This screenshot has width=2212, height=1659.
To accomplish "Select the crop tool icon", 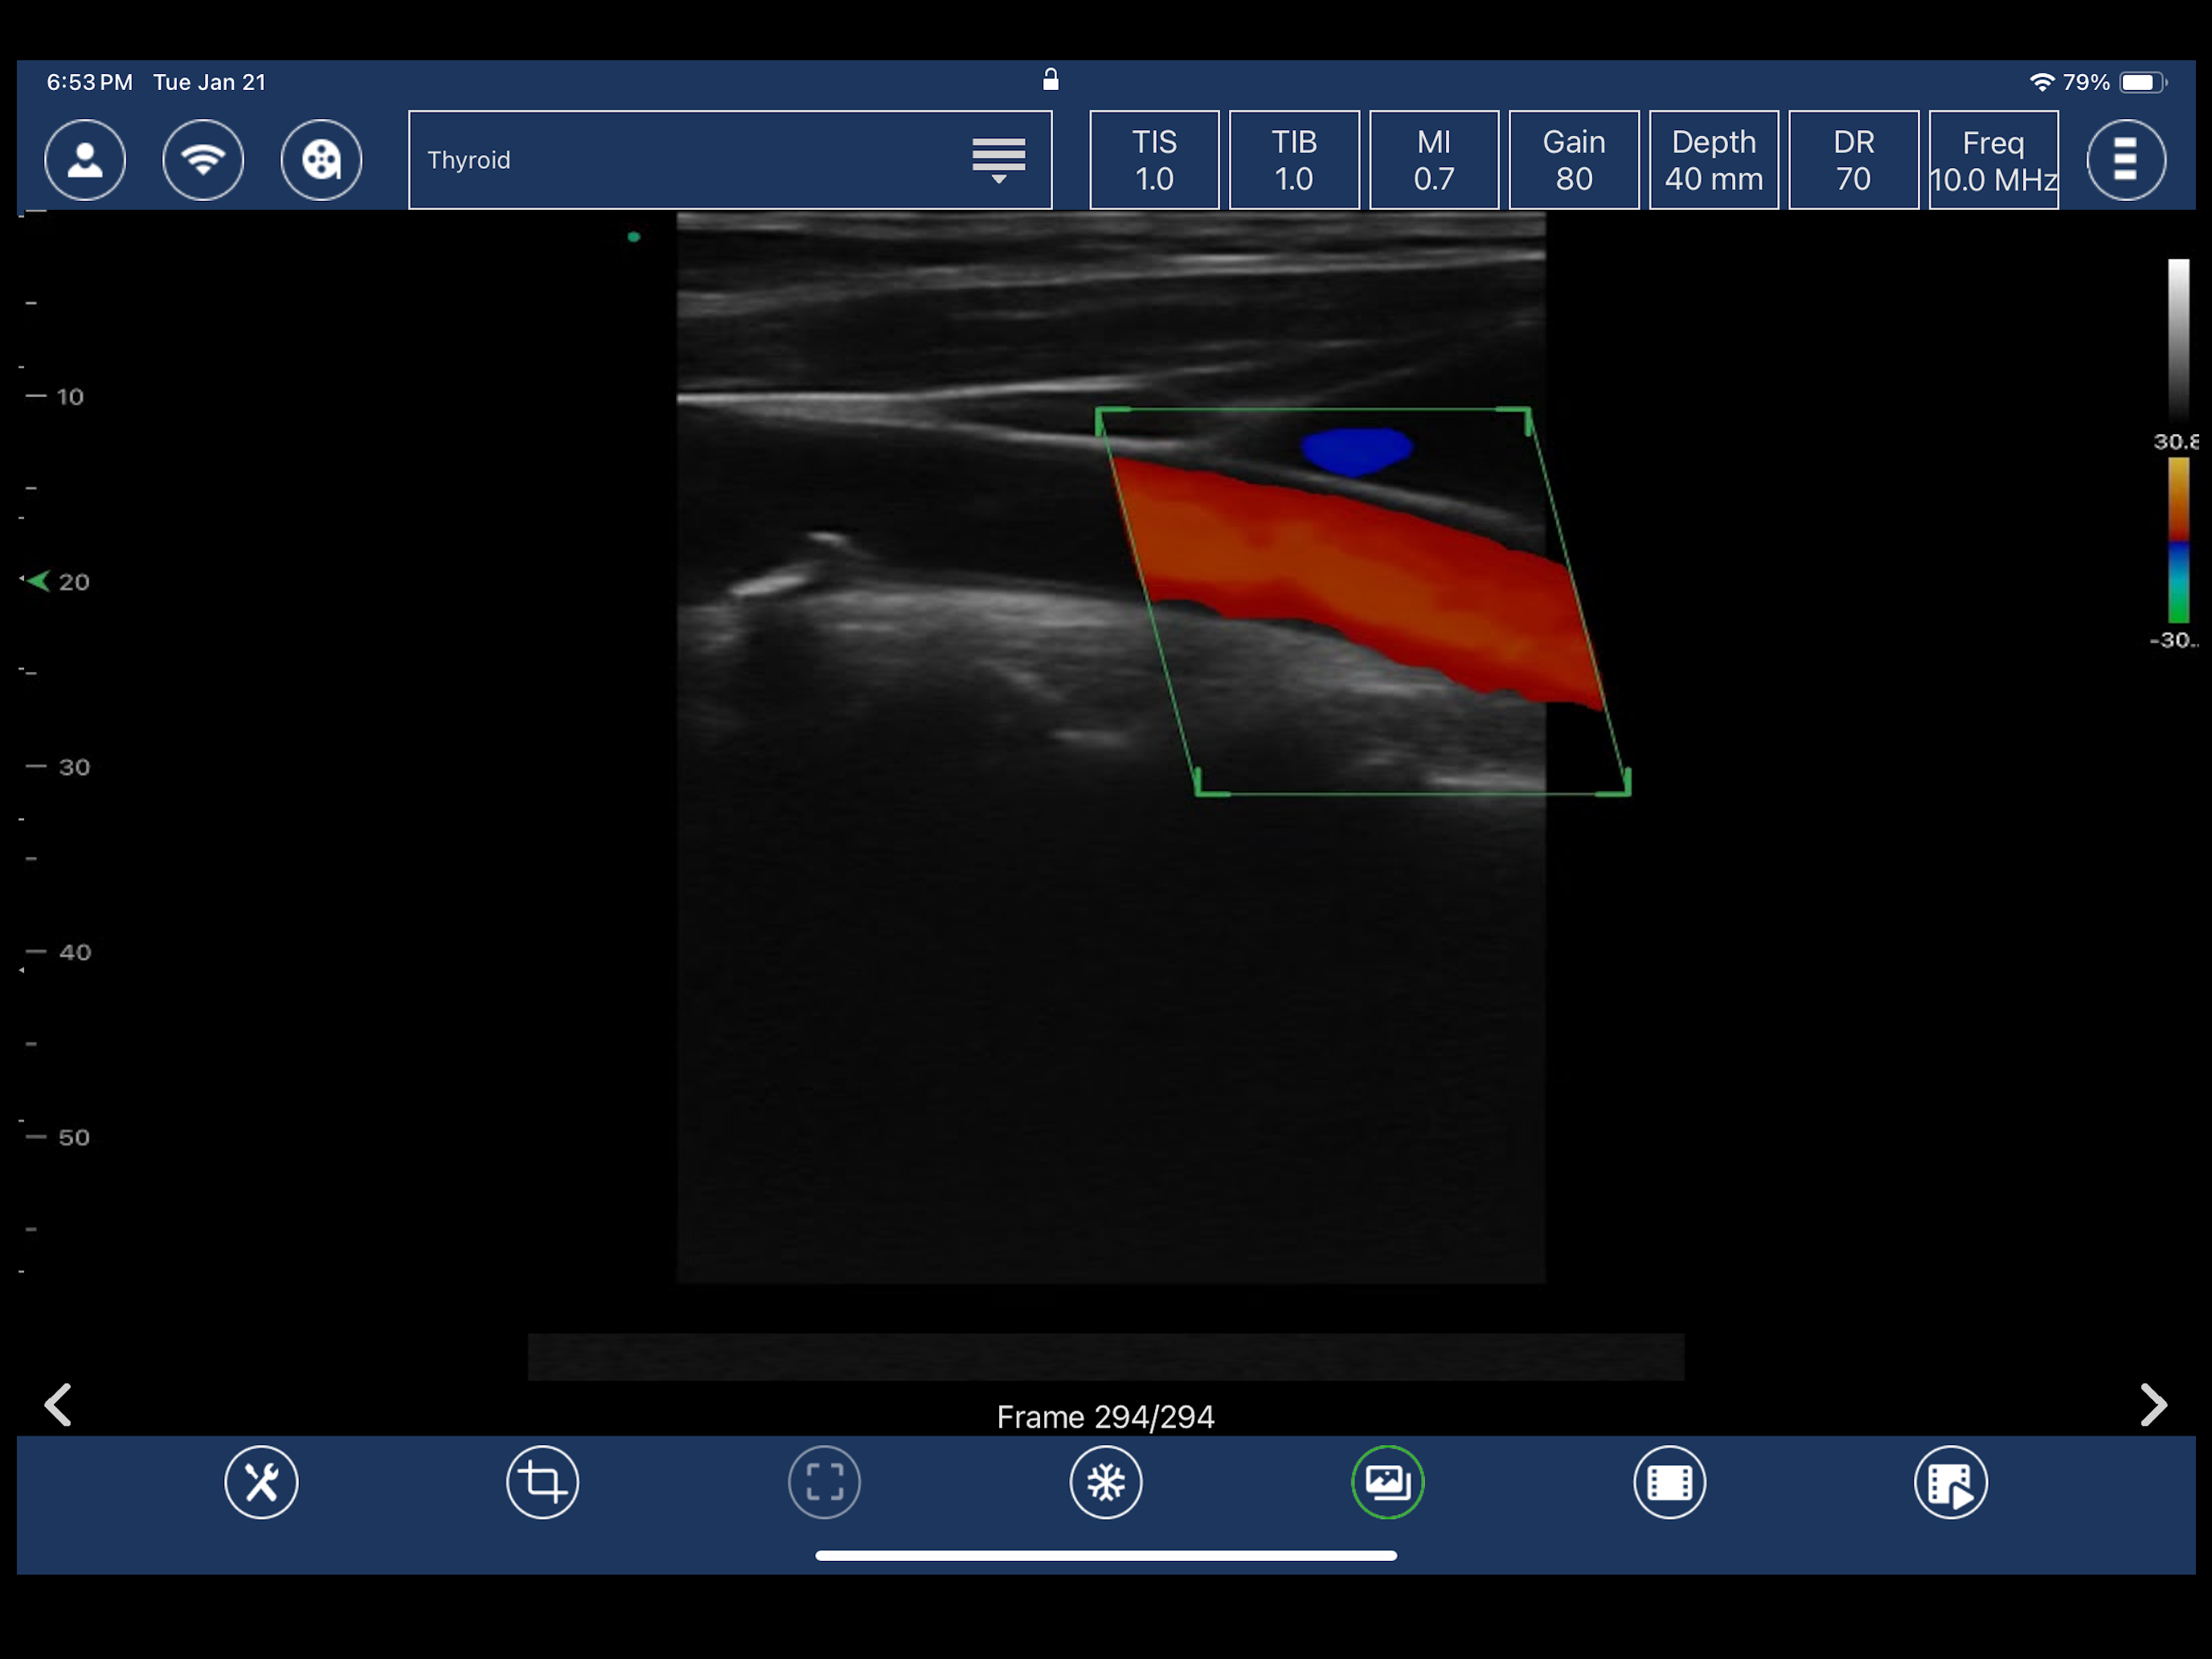I will pyautogui.click(x=543, y=1482).
